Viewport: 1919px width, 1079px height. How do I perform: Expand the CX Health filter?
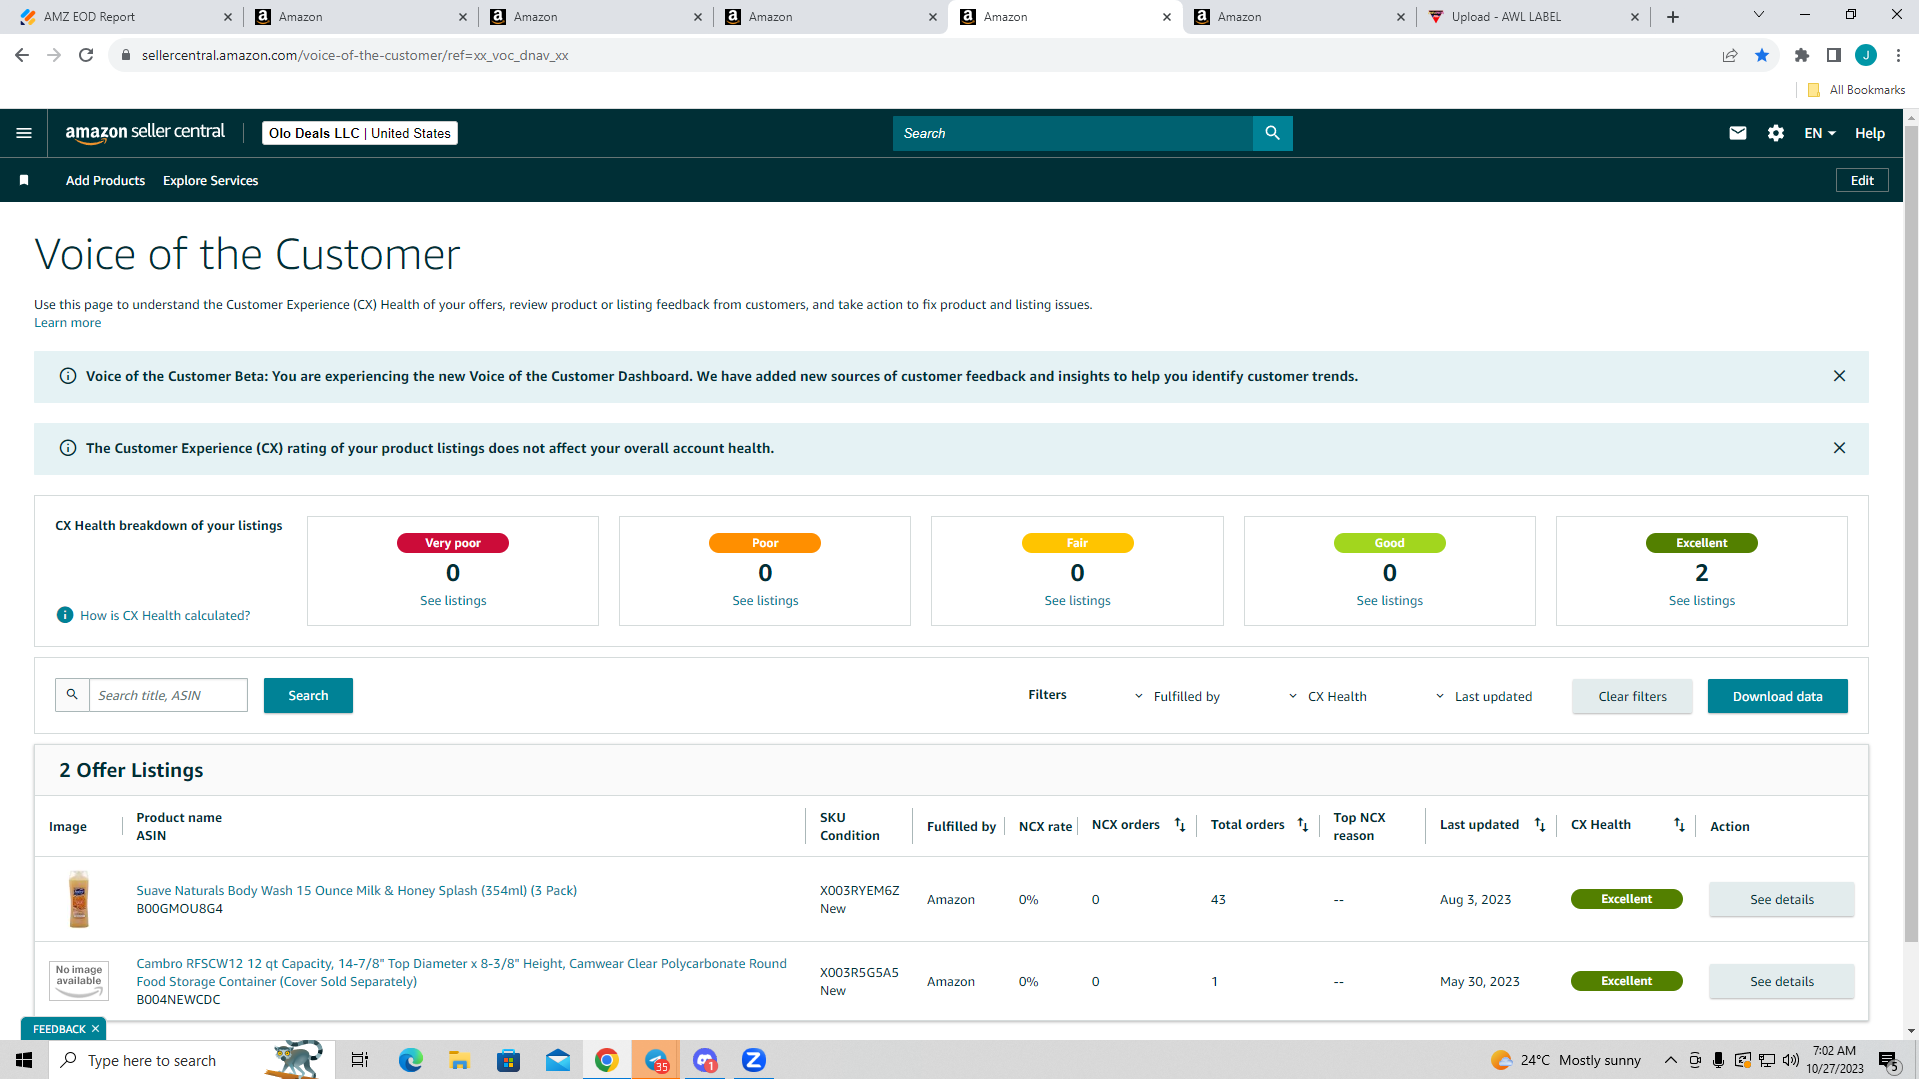(1327, 697)
